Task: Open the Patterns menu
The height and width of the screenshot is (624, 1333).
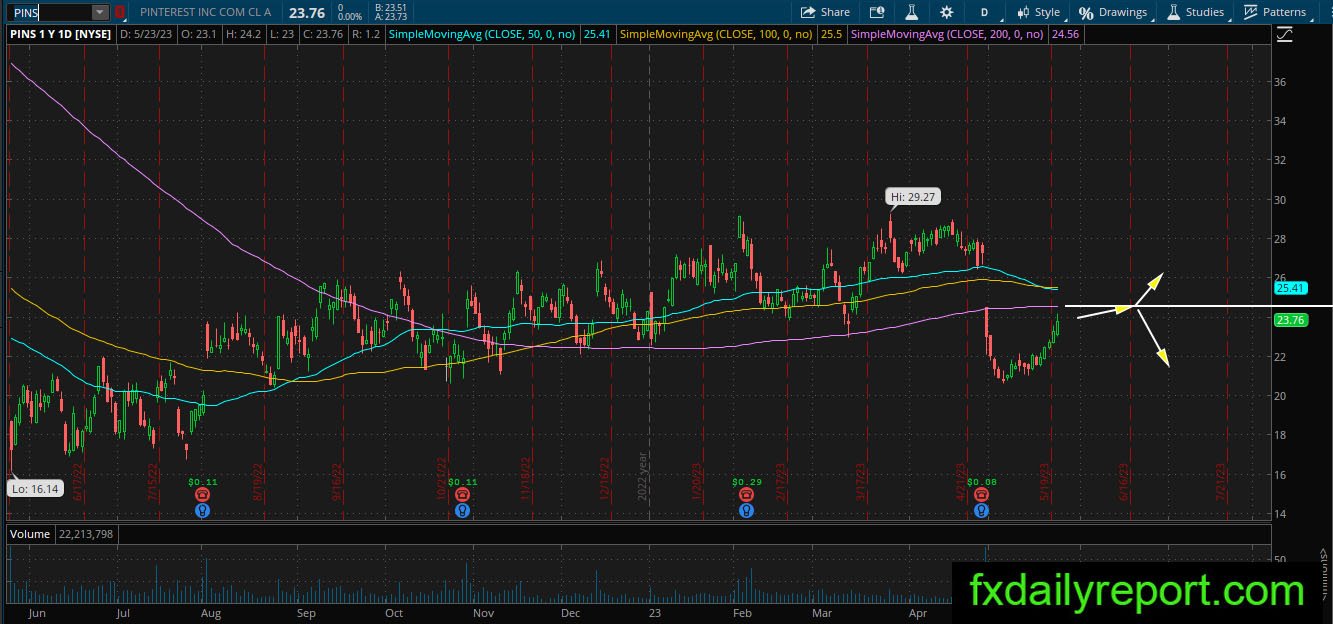Action: 1275,12
